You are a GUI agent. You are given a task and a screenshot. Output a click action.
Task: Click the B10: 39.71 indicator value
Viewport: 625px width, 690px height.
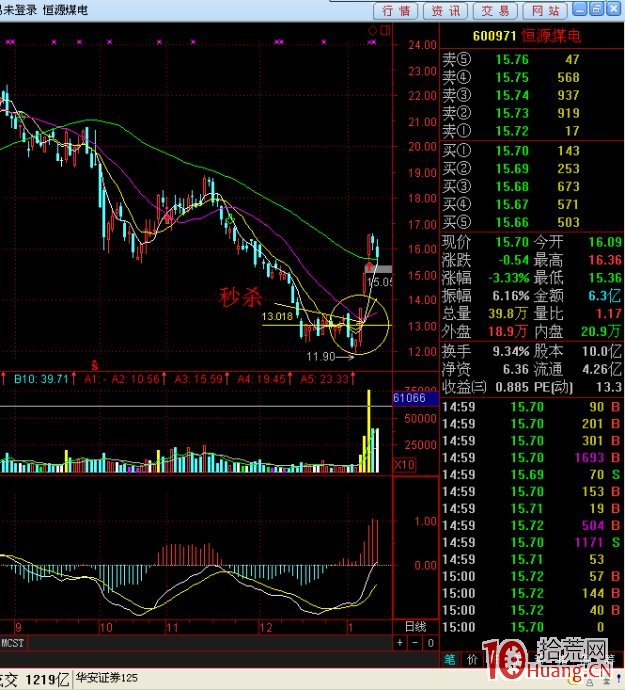(x=41, y=379)
